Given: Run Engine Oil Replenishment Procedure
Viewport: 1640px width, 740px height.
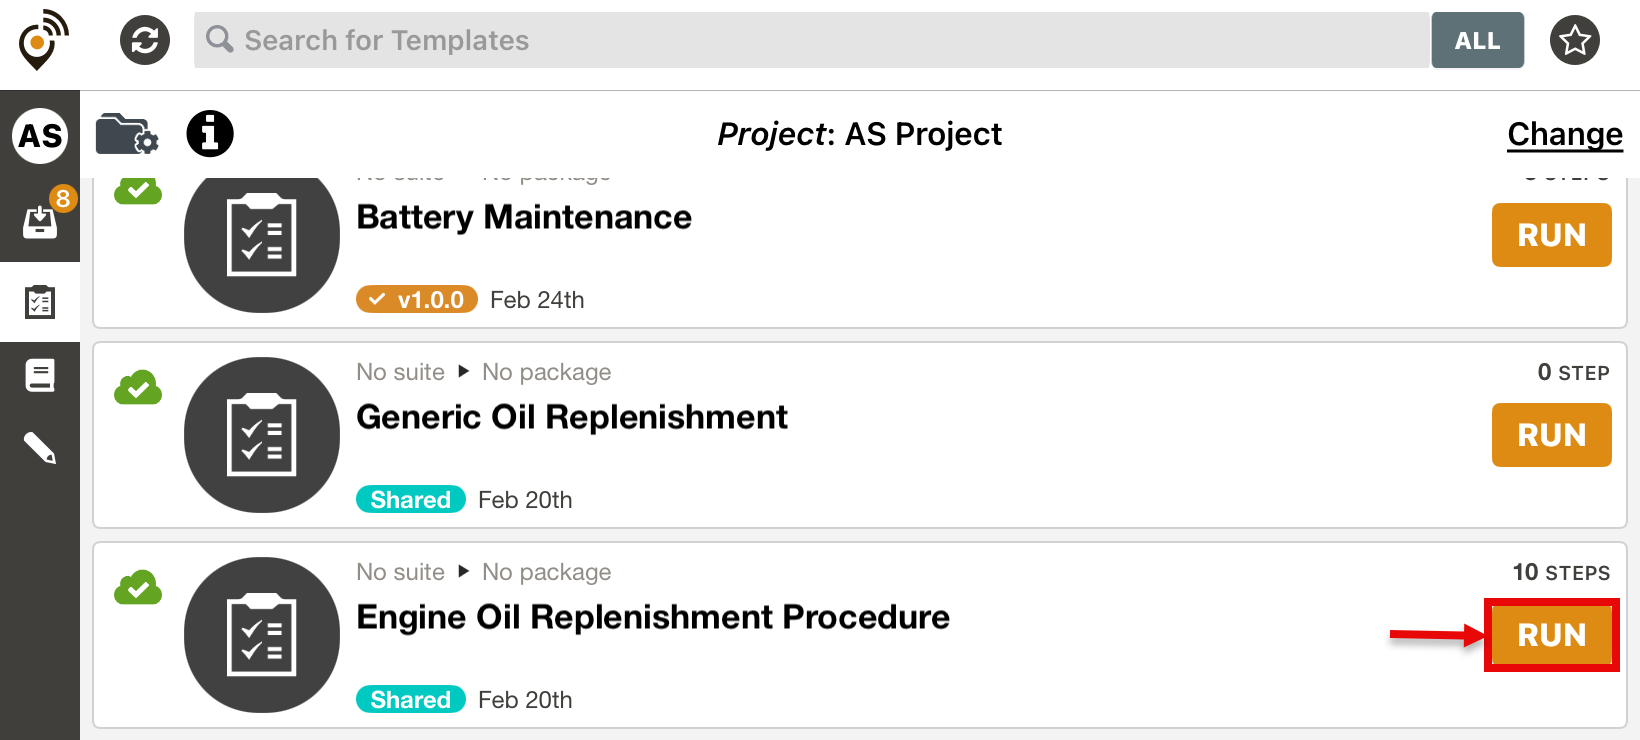Looking at the screenshot, I should 1551,635.
